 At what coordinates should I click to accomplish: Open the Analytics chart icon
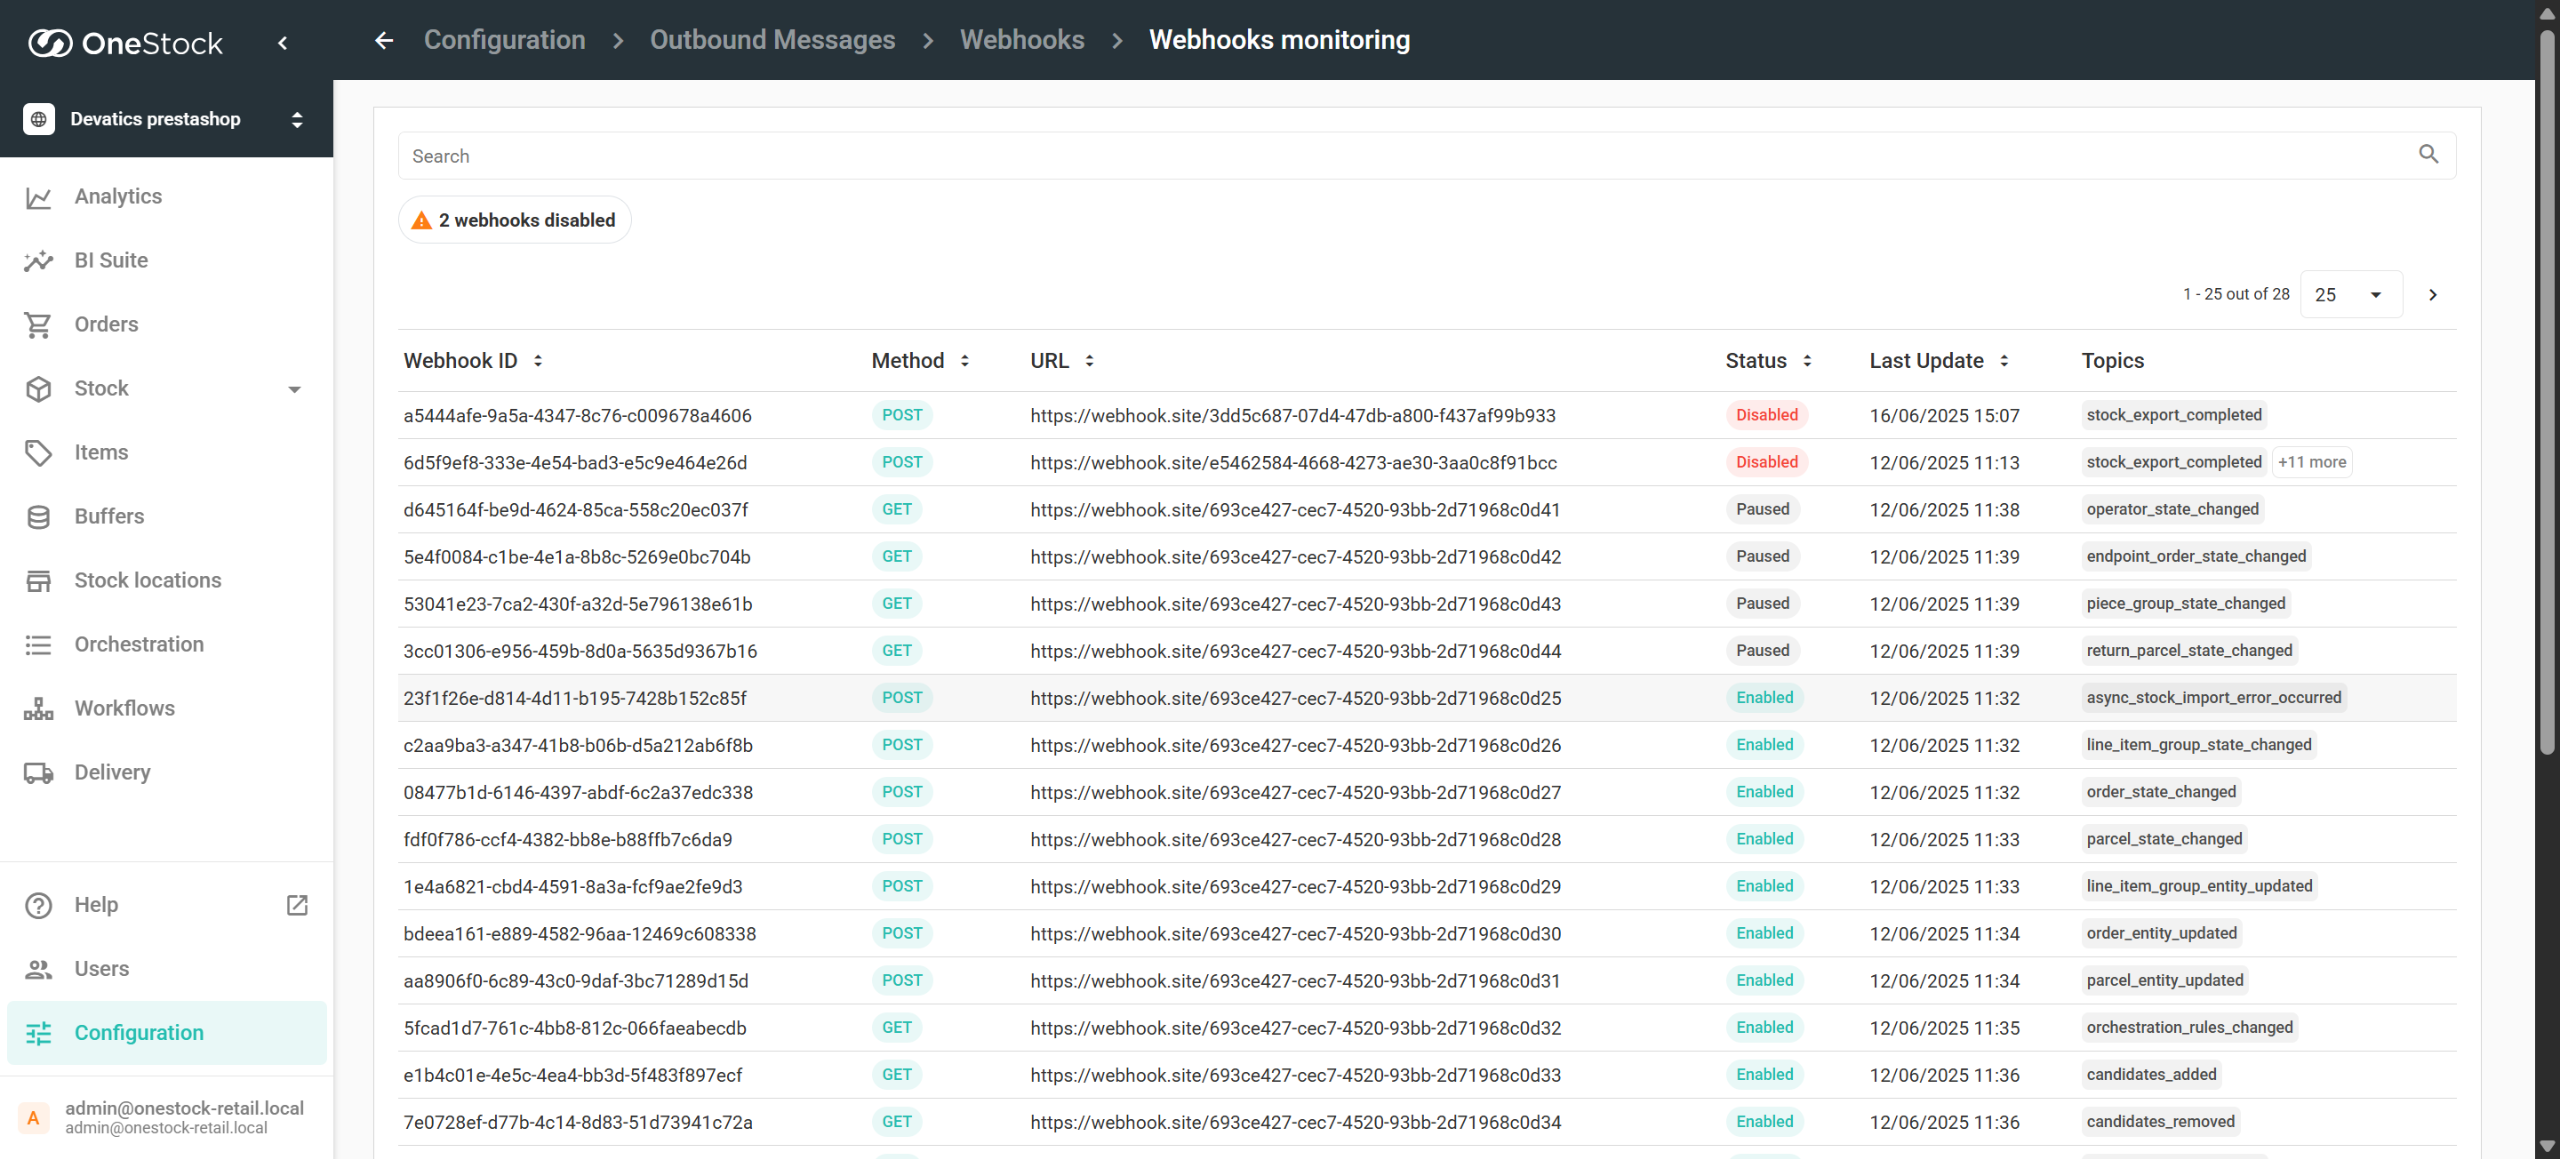tap(39, 197)
